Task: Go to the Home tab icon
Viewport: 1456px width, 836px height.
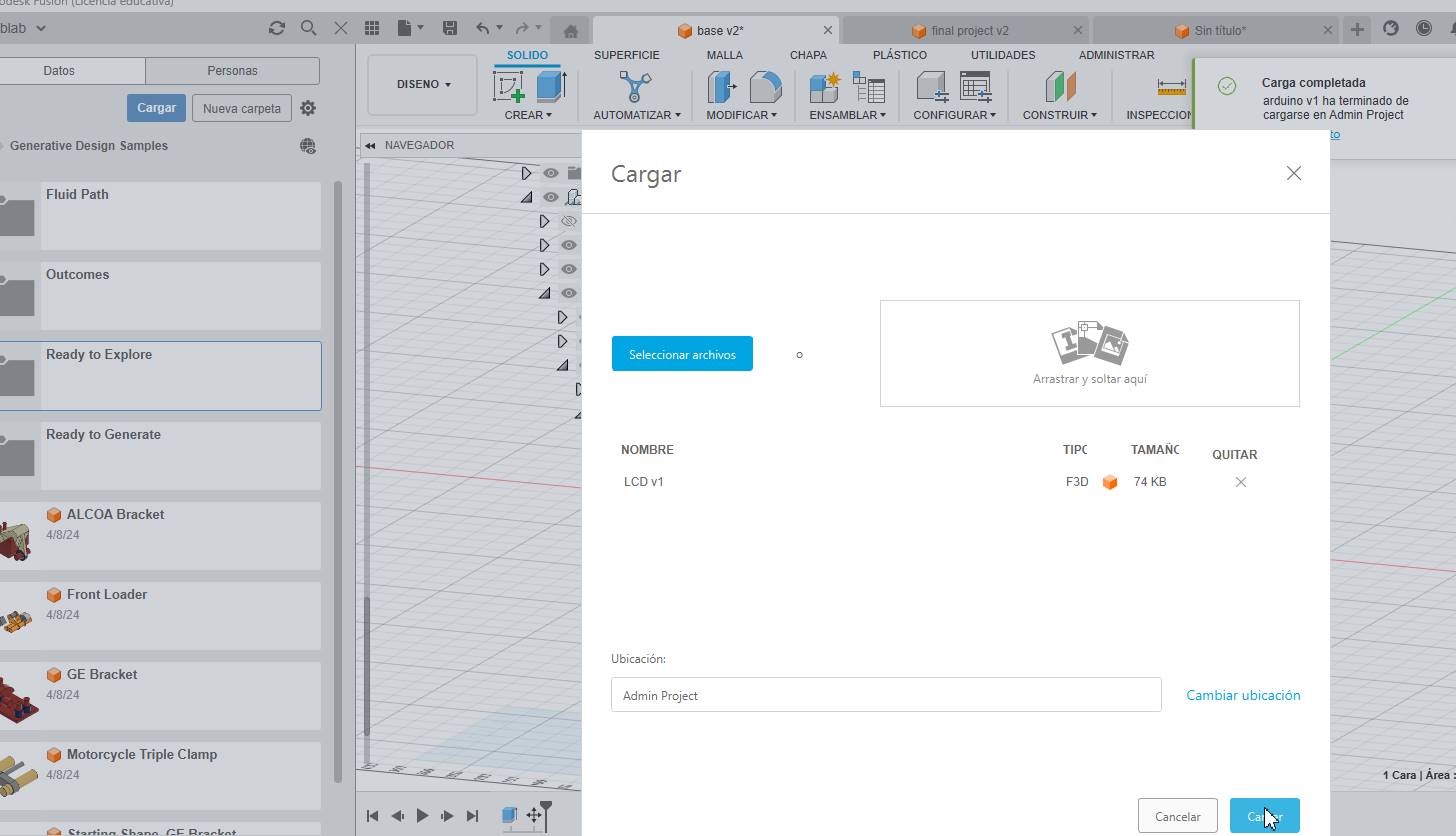Action: 571,31
